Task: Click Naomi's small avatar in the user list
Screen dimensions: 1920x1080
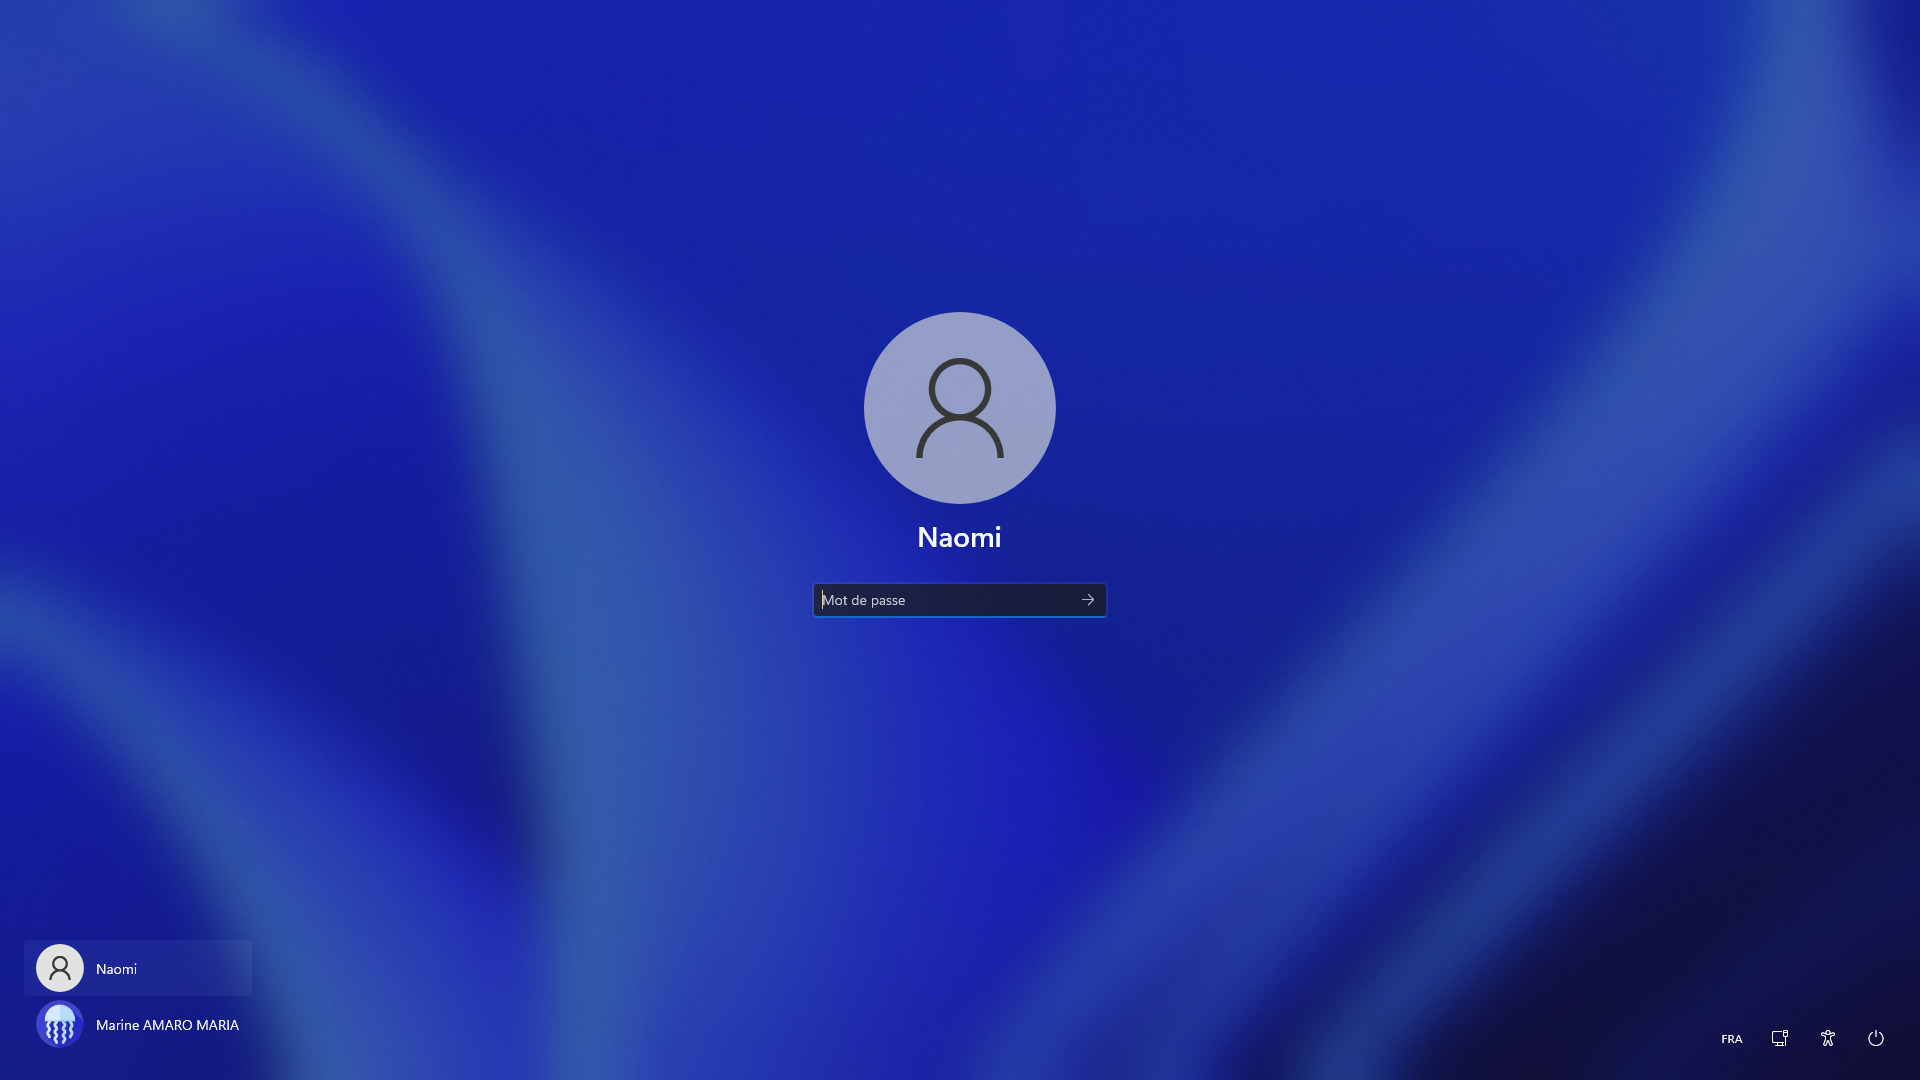Action: click(60, 968)
